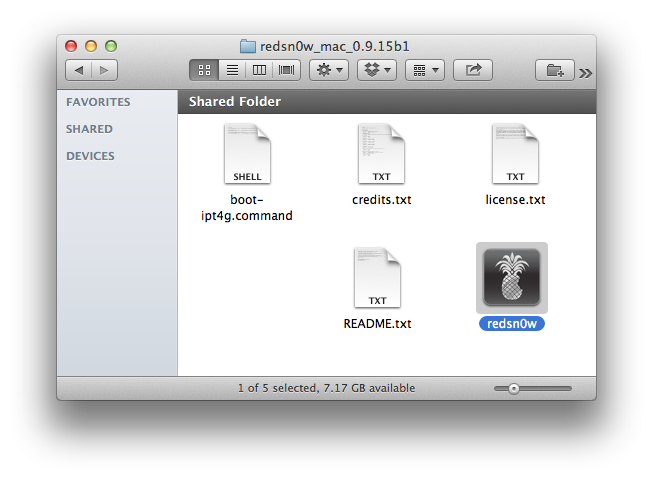Open the Action gear menu

(329, 70)
